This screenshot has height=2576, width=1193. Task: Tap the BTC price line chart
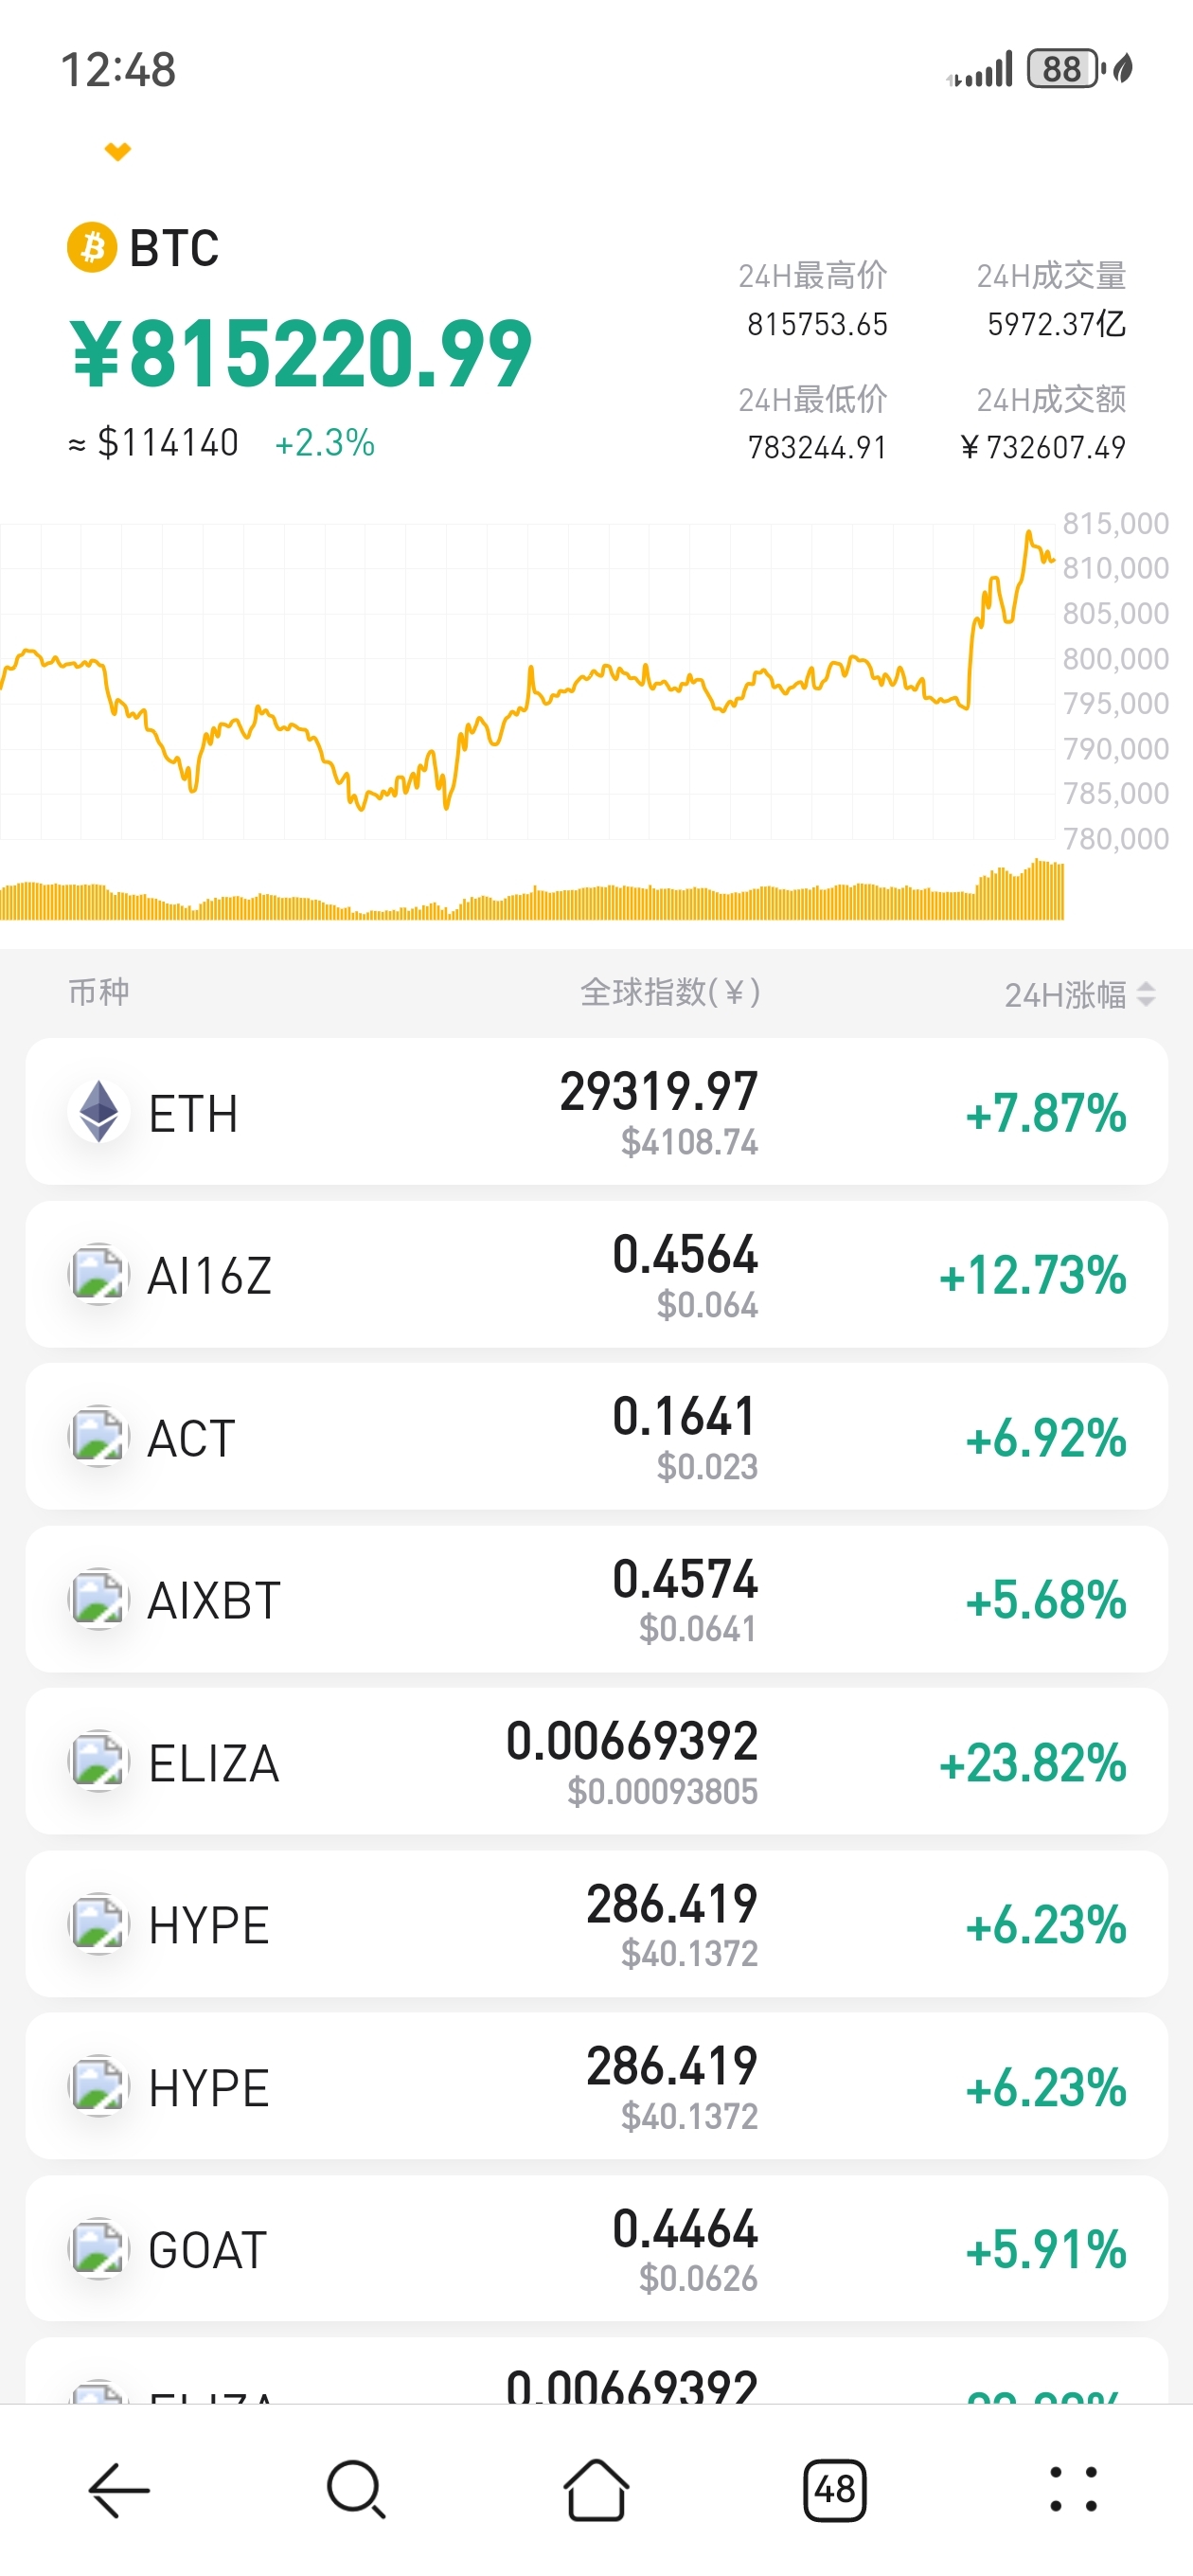click(528, 682)
